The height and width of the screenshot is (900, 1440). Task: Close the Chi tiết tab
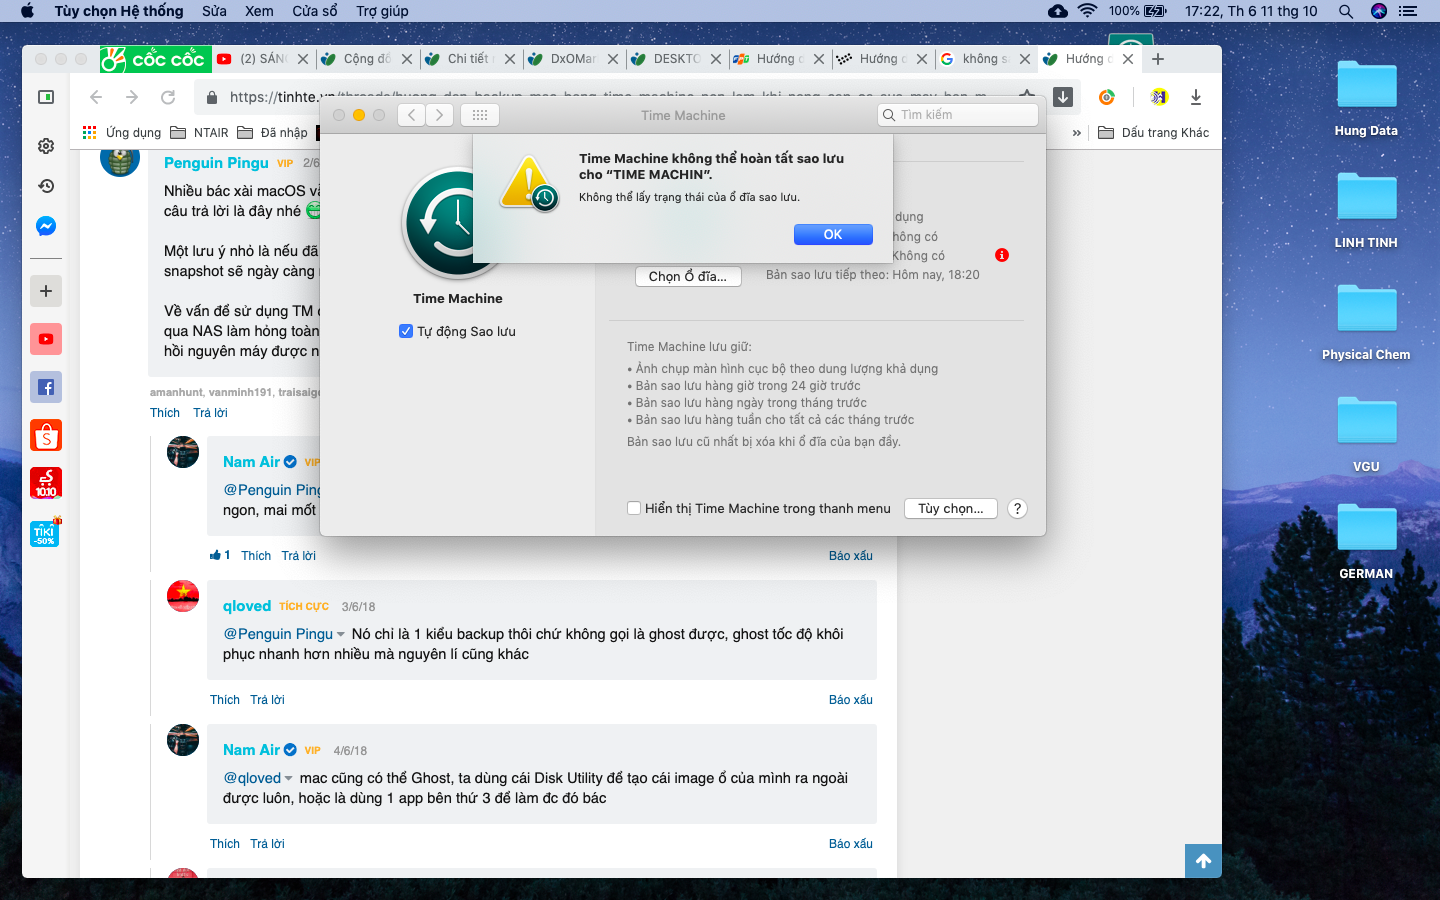pos(510,59)
